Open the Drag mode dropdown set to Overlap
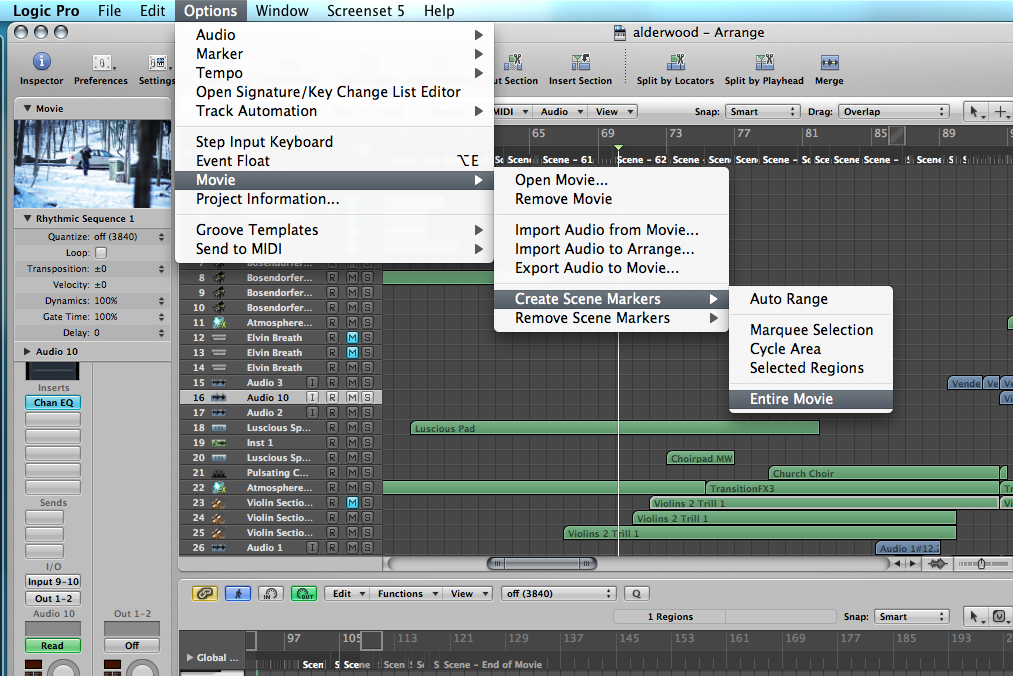This screenshot has width=1013, height=676. coord(895,112)
